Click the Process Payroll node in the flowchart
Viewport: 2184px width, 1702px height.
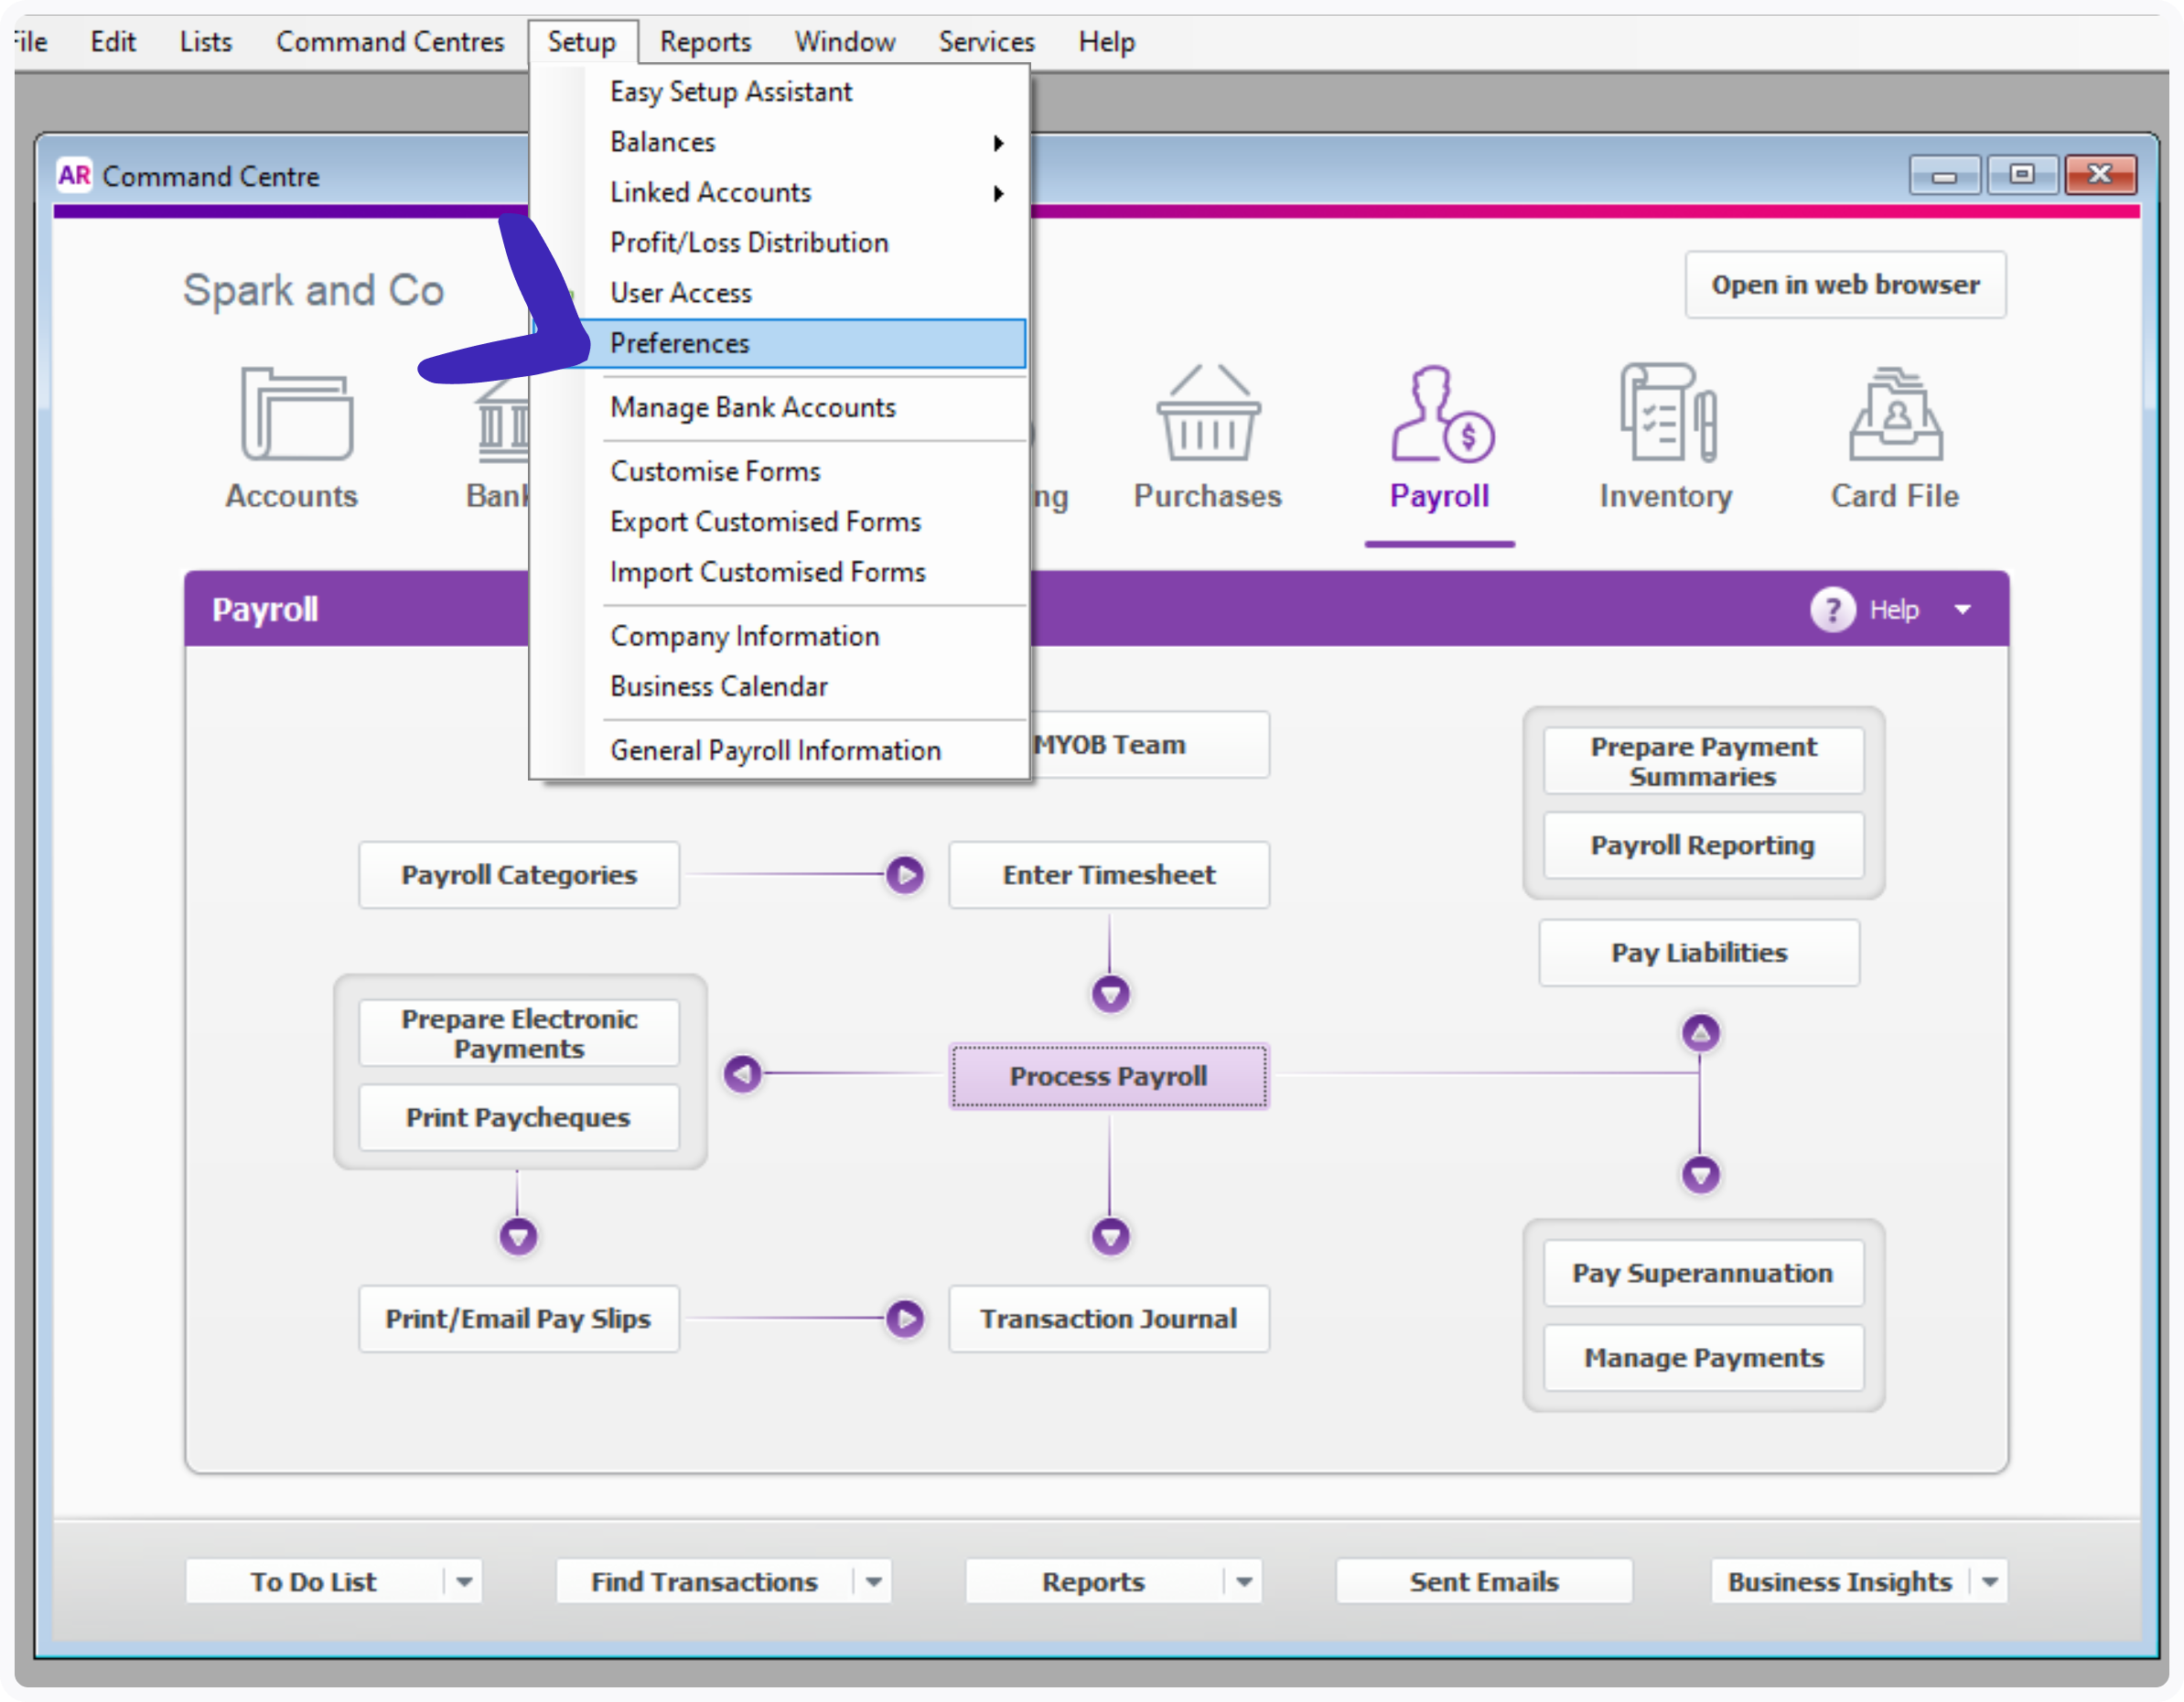pyautogui.click(x=1109, y=1076)
